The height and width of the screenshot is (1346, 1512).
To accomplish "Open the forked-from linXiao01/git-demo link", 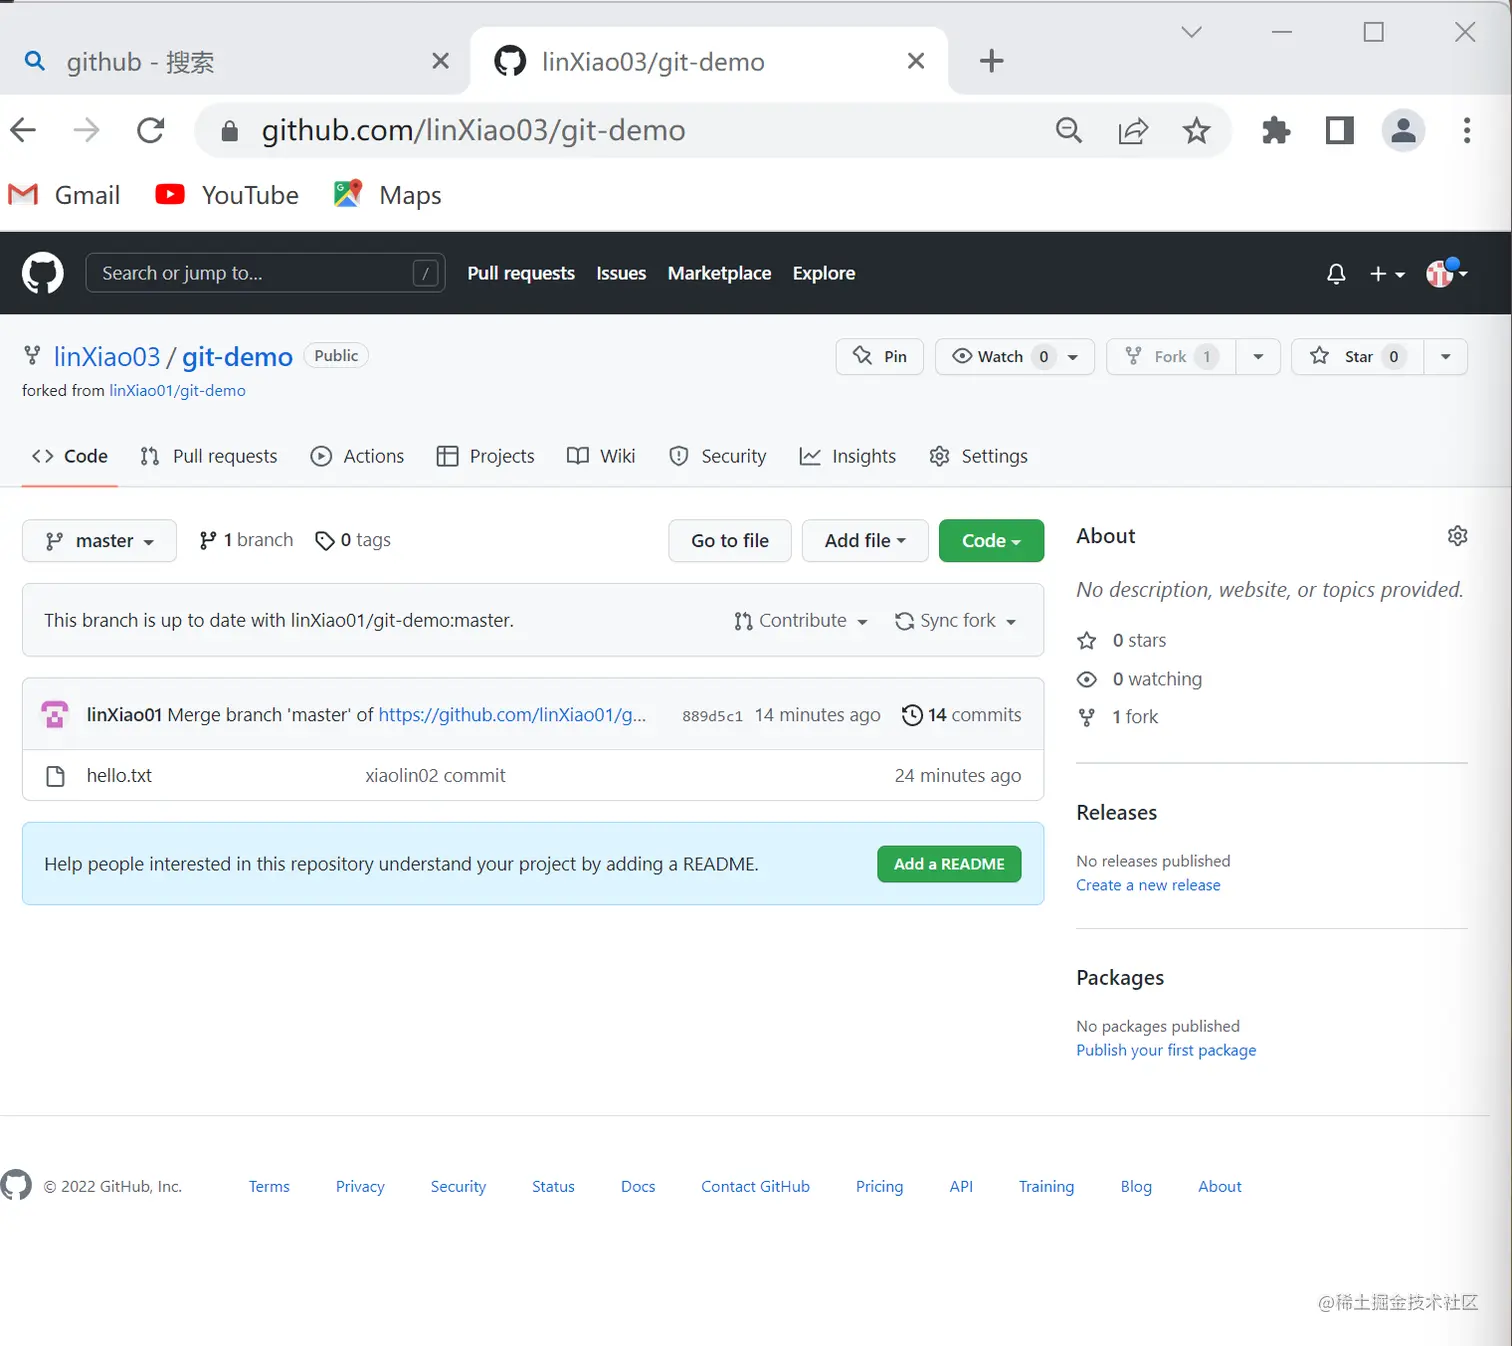I will coord(177,391).
